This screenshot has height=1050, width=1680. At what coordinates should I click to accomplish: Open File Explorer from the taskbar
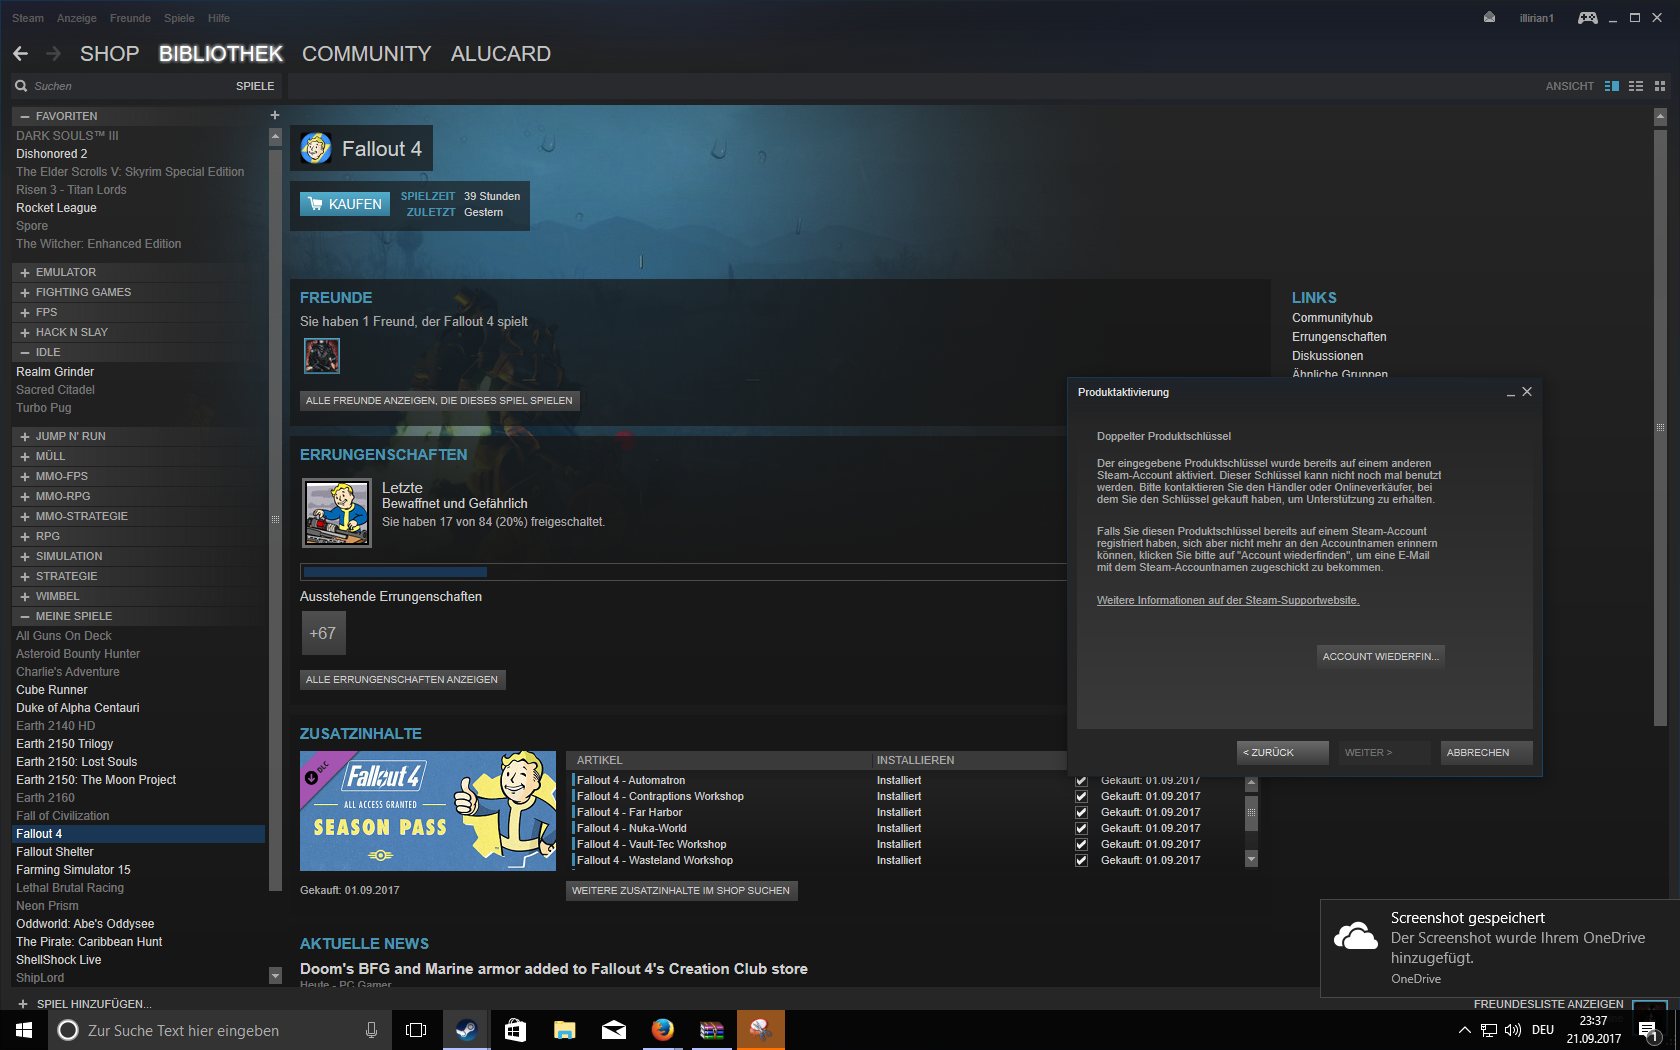[x=564, y=1030]
